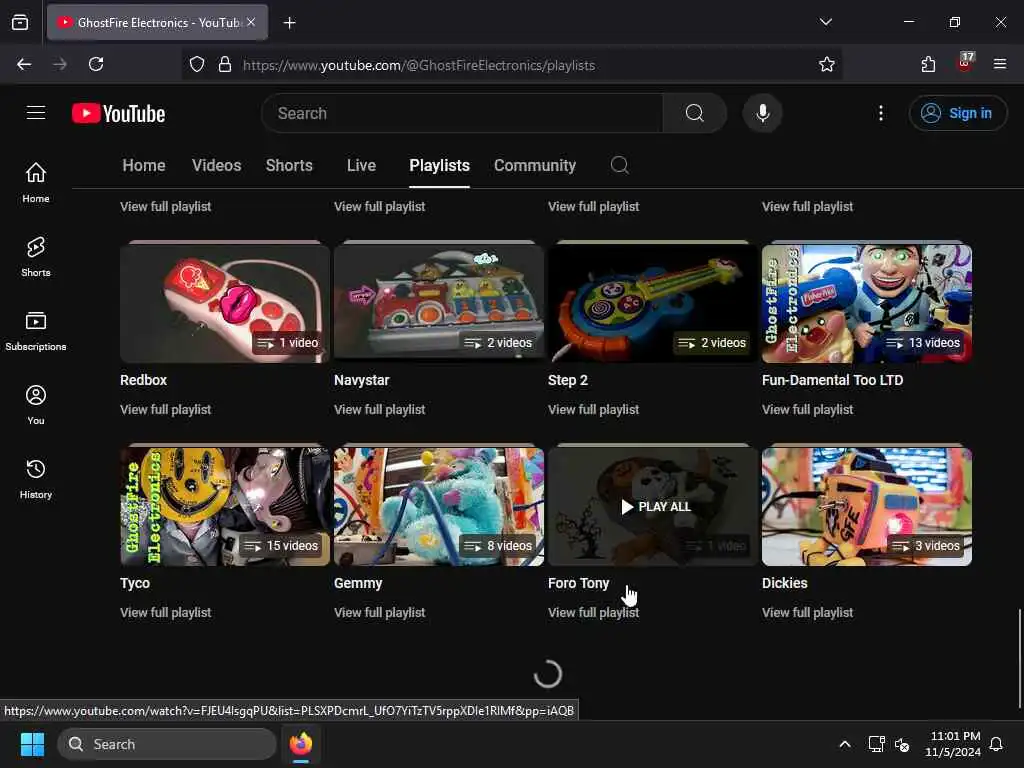Open the Firefox extensions puzzle icon
The image size is (1024, 768).
[x=928, y=64]
